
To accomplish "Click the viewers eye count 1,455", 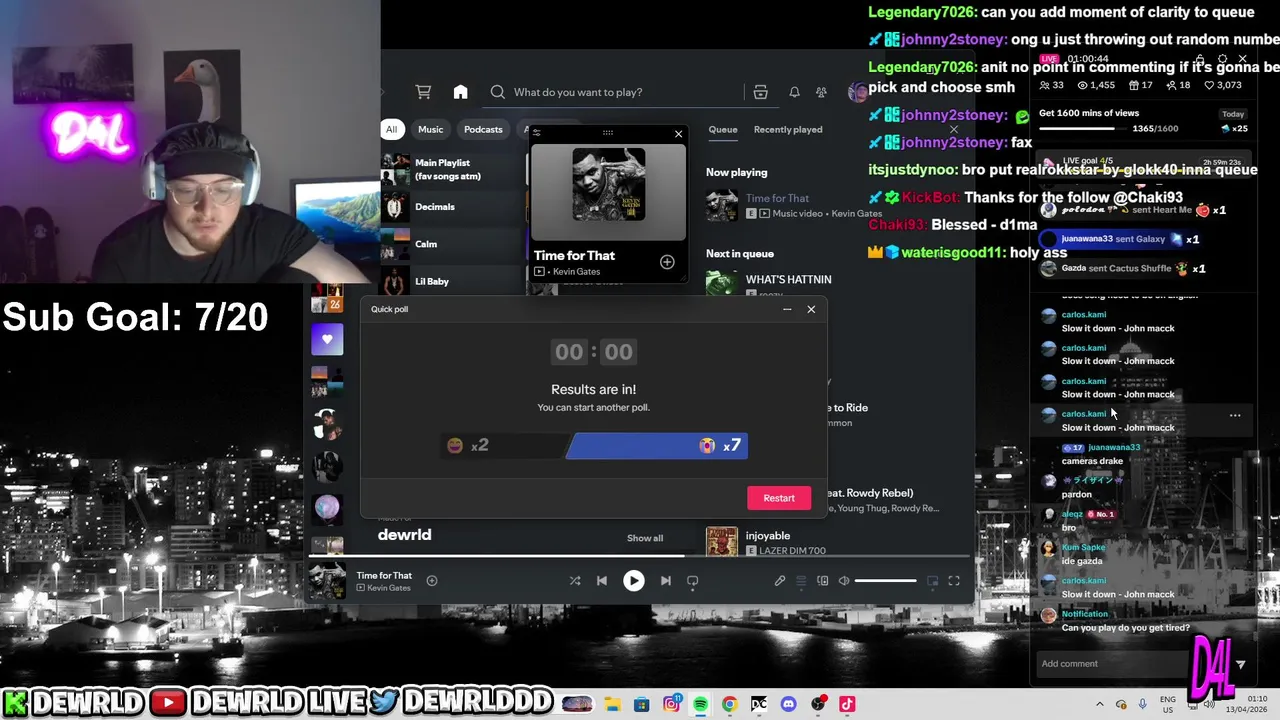I will 1095,86.
